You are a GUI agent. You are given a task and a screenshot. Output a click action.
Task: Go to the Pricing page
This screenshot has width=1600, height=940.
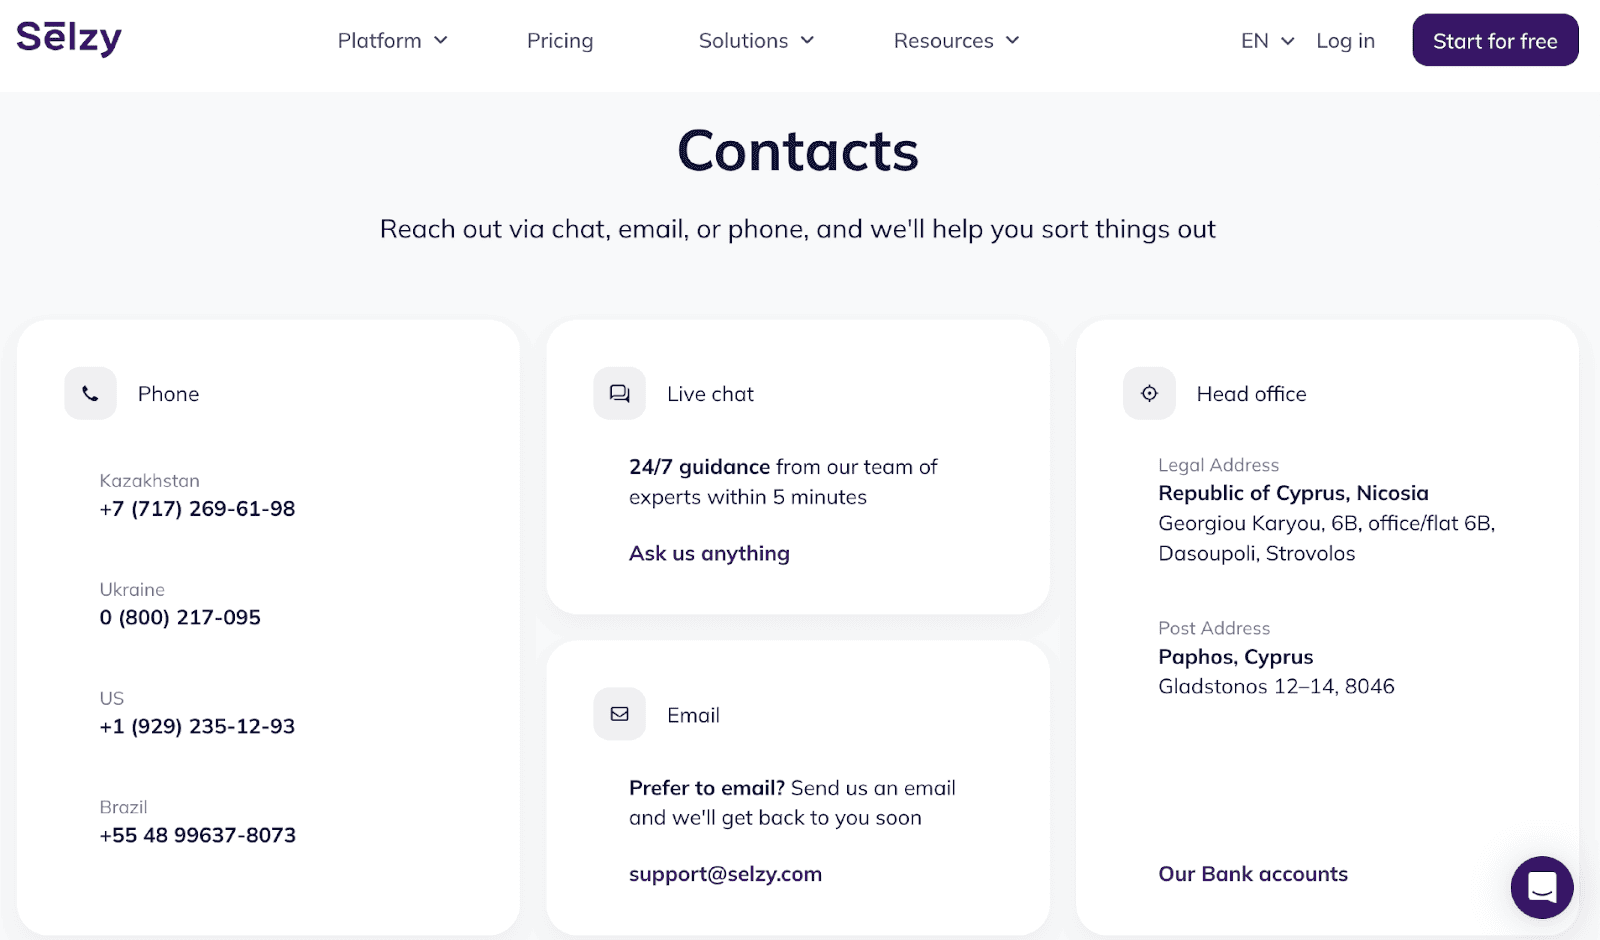[x=560, y=41]
